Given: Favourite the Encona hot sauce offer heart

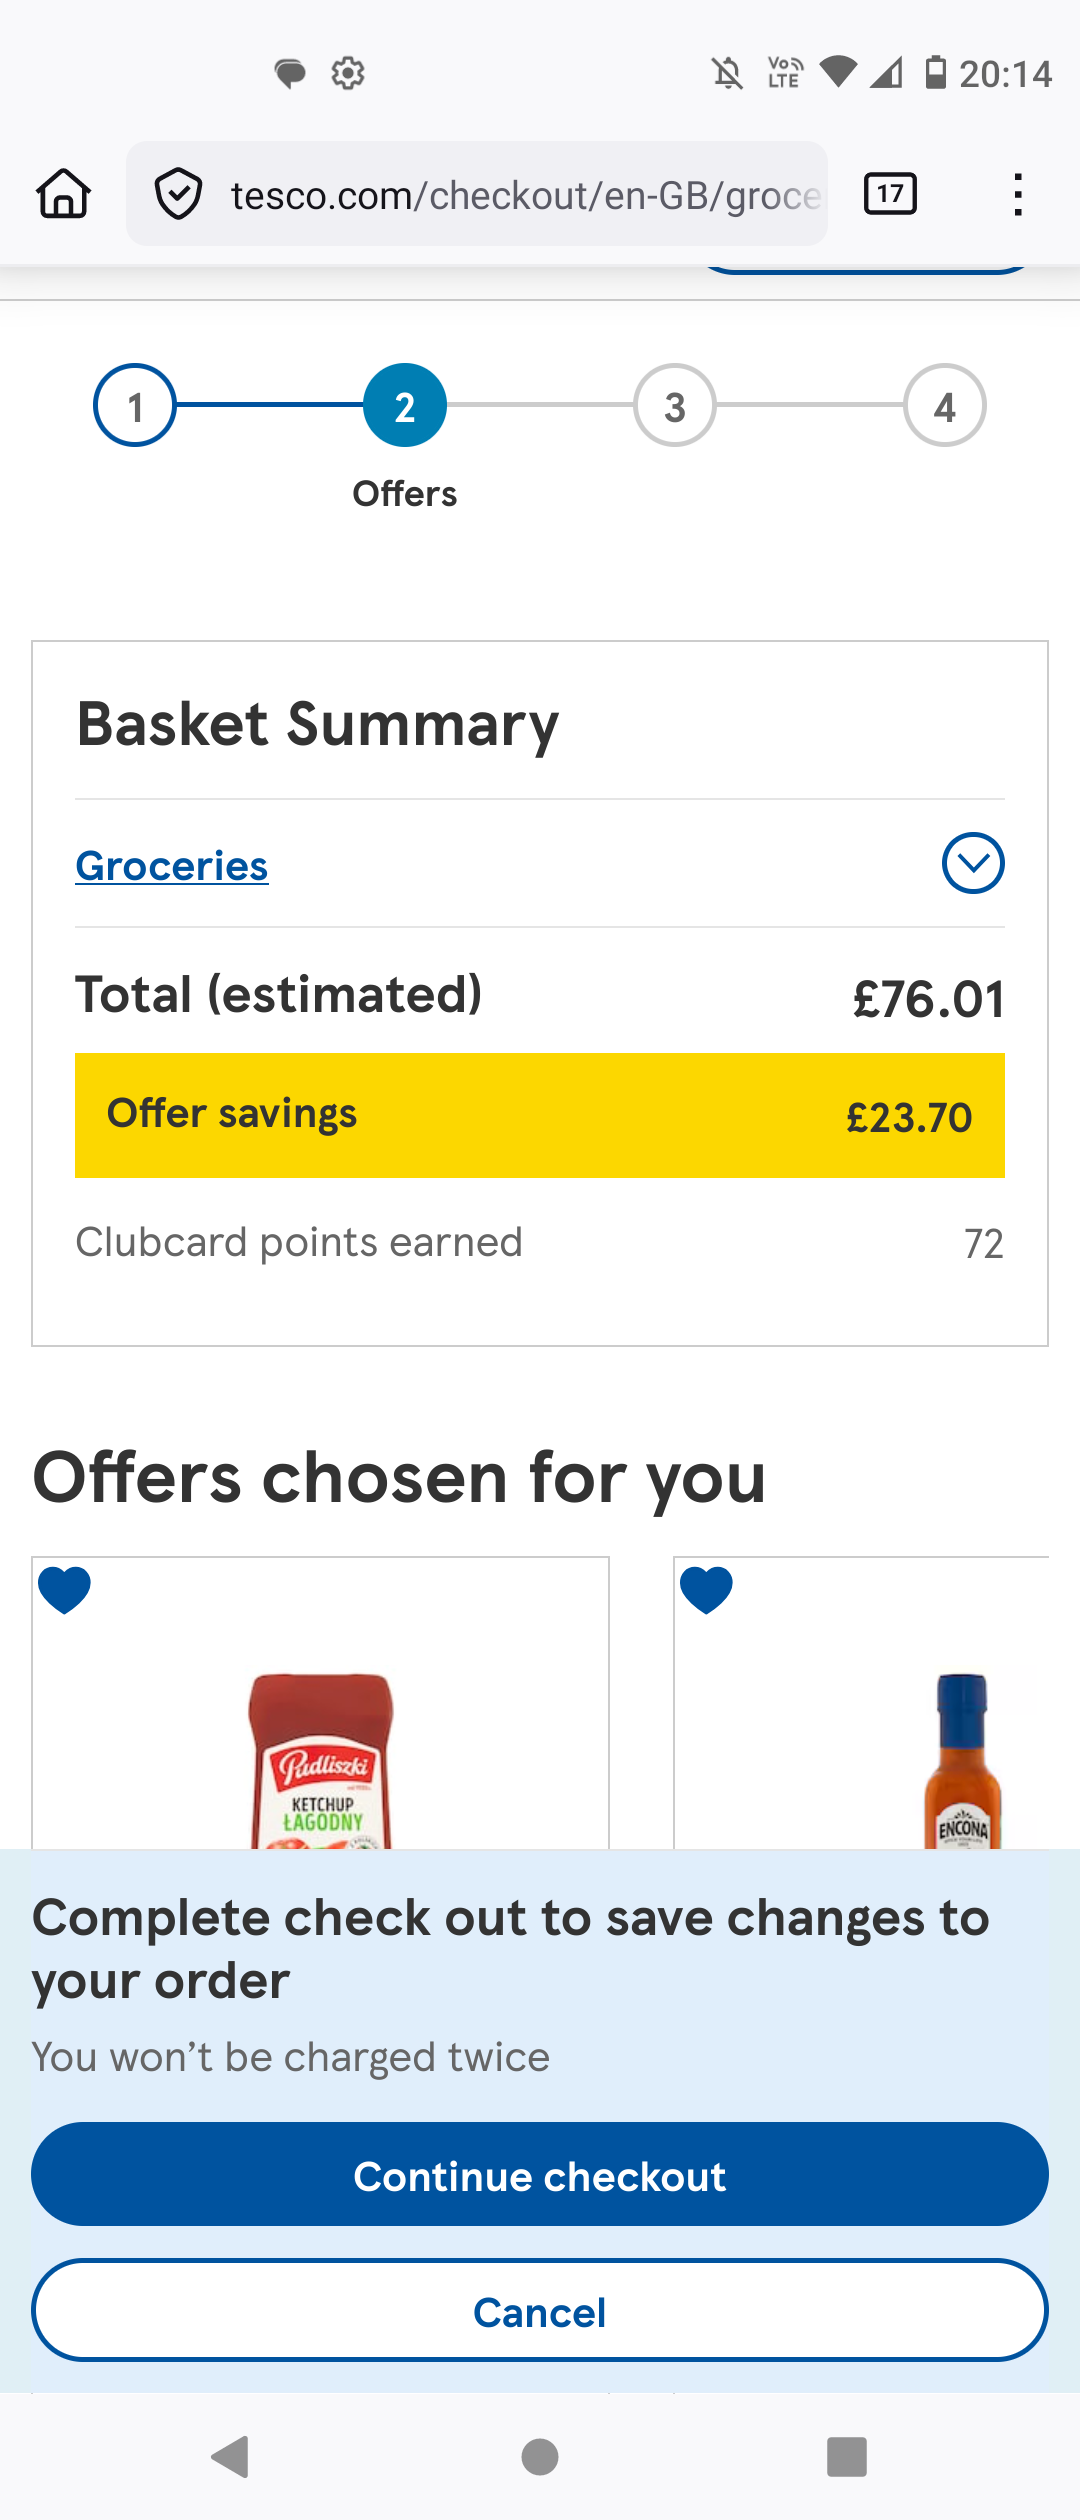Looking at the screenshot, I should 707,1590.
